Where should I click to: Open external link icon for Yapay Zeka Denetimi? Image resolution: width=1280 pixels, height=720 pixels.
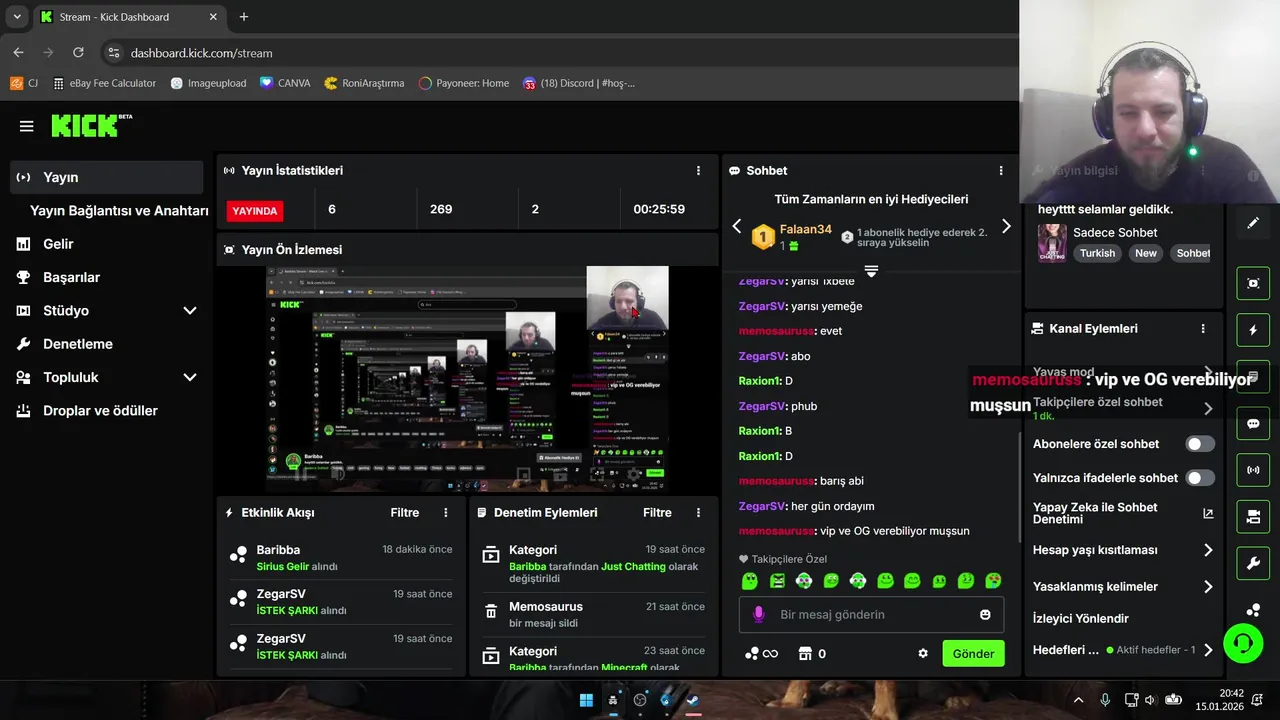[x=1208, y=513]
